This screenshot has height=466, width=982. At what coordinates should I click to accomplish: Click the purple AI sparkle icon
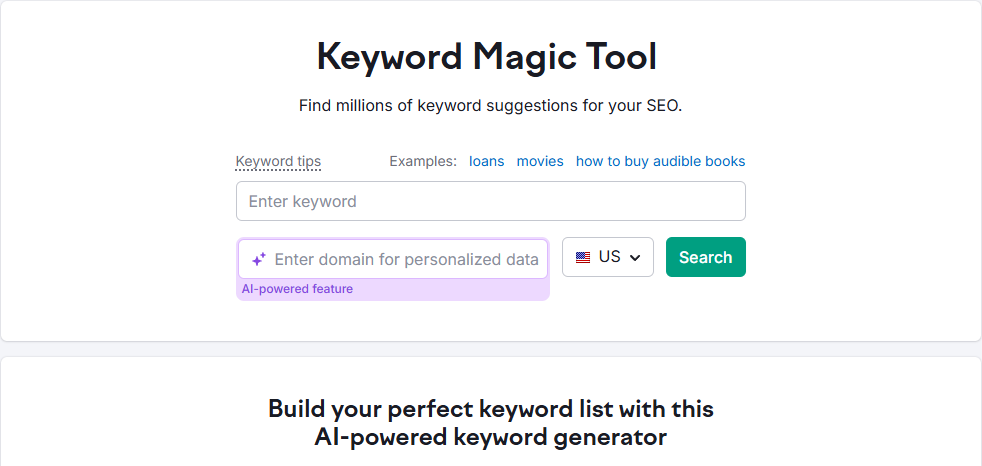259,259
